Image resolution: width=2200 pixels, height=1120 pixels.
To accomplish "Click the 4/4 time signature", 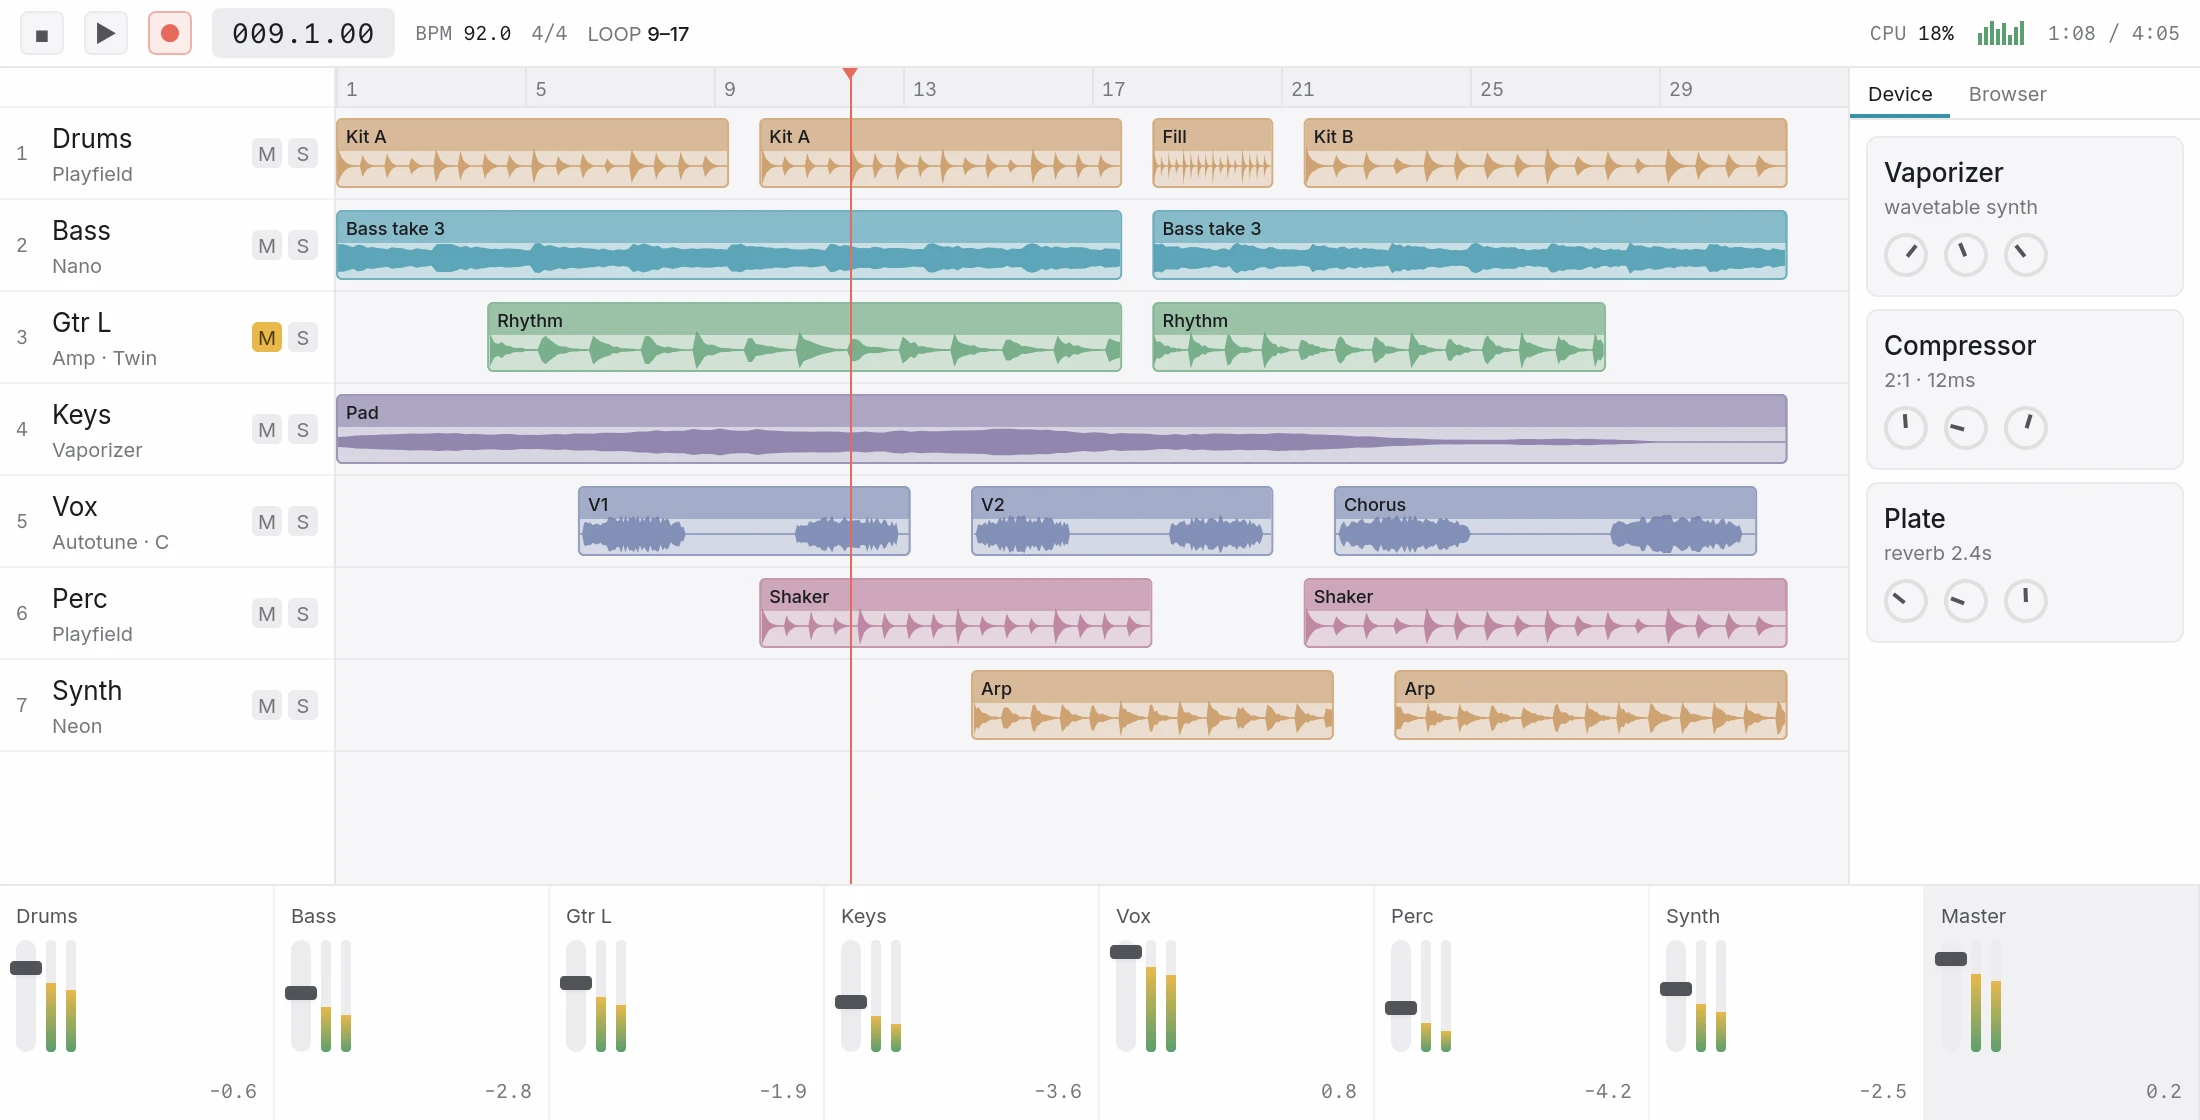I will [x=549, y=34].
